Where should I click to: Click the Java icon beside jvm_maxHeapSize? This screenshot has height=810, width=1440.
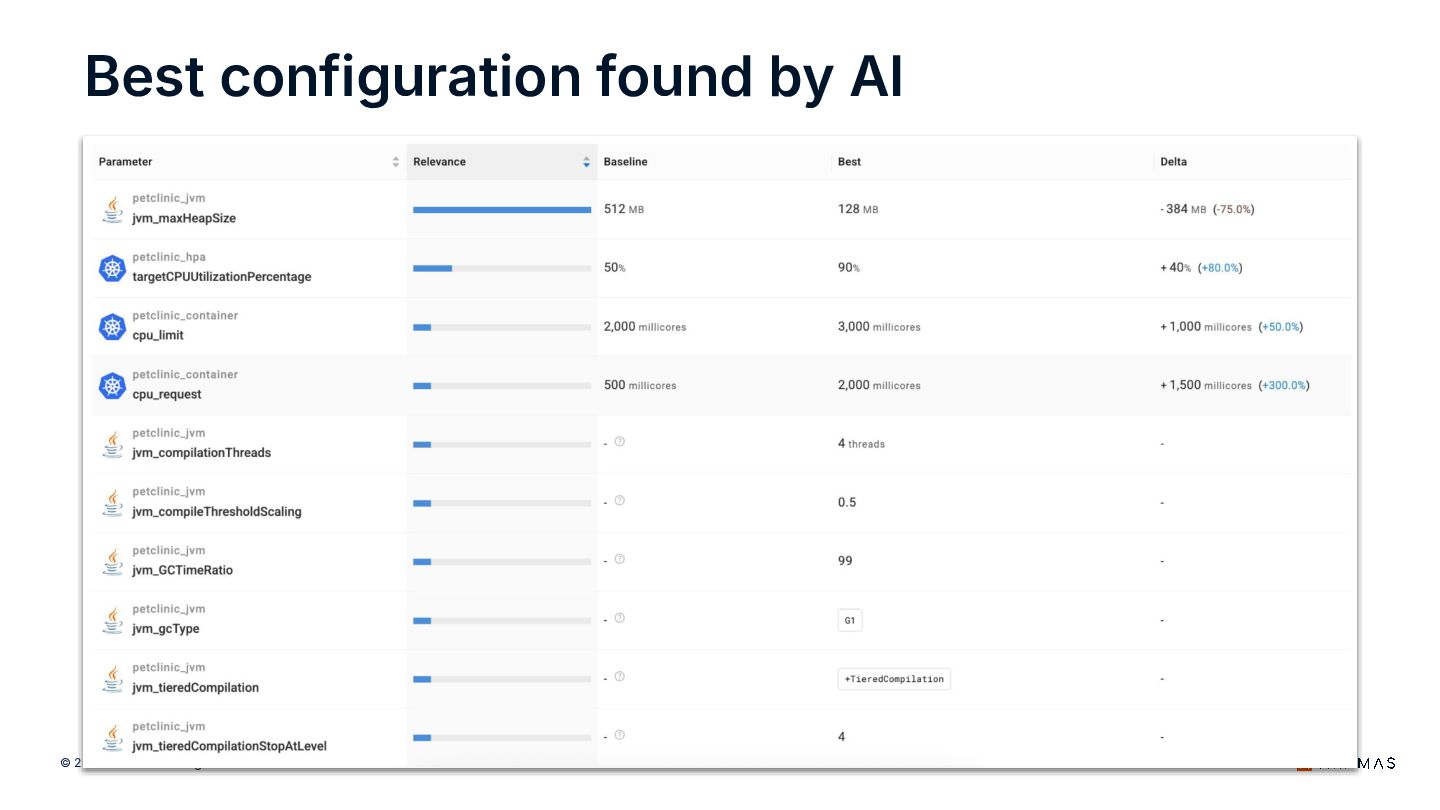(112, 209)
